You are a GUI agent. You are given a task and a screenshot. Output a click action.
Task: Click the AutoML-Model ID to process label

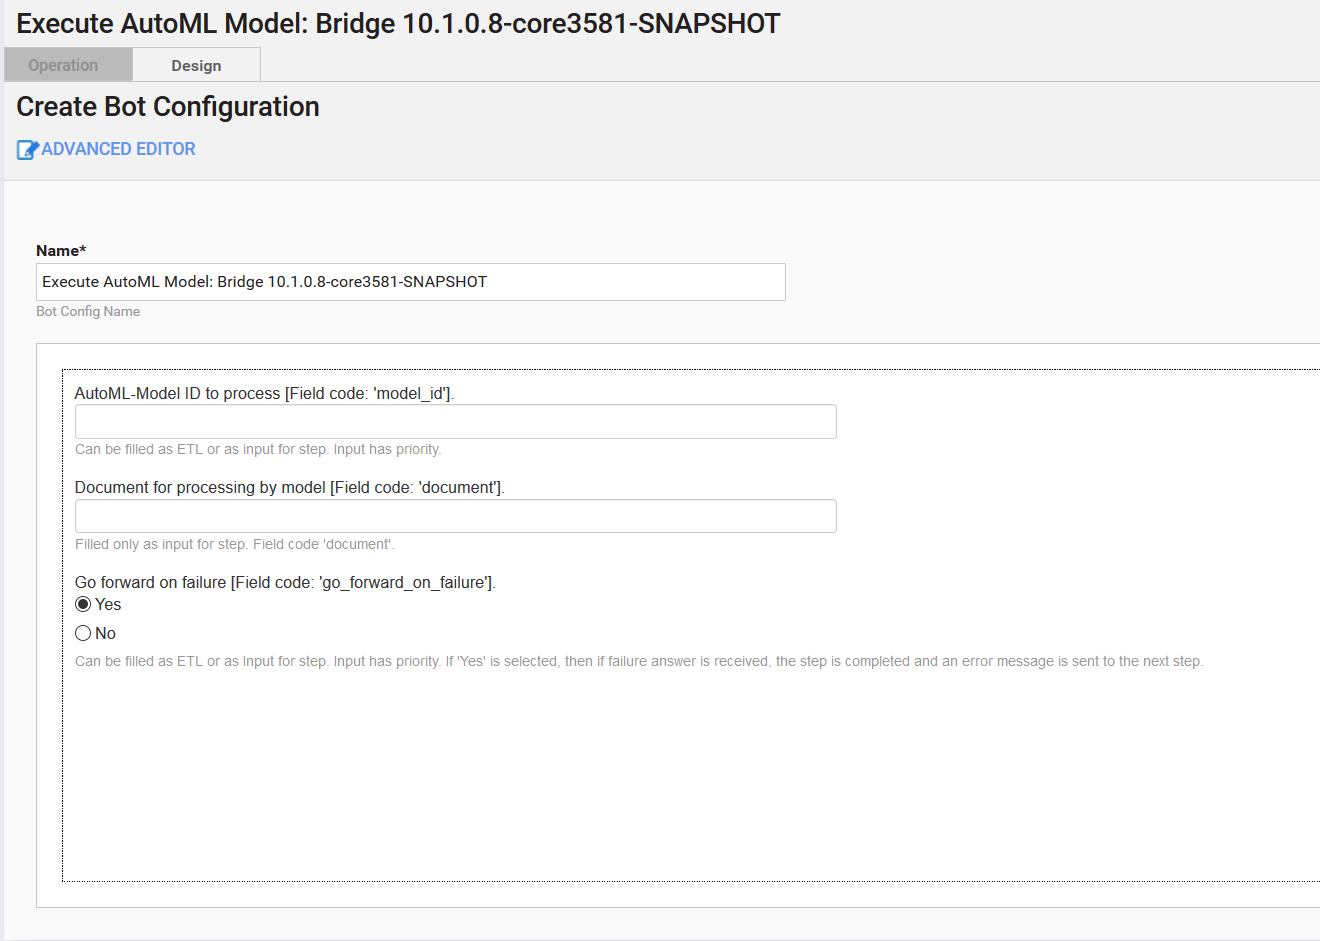(x=264, y=393)
